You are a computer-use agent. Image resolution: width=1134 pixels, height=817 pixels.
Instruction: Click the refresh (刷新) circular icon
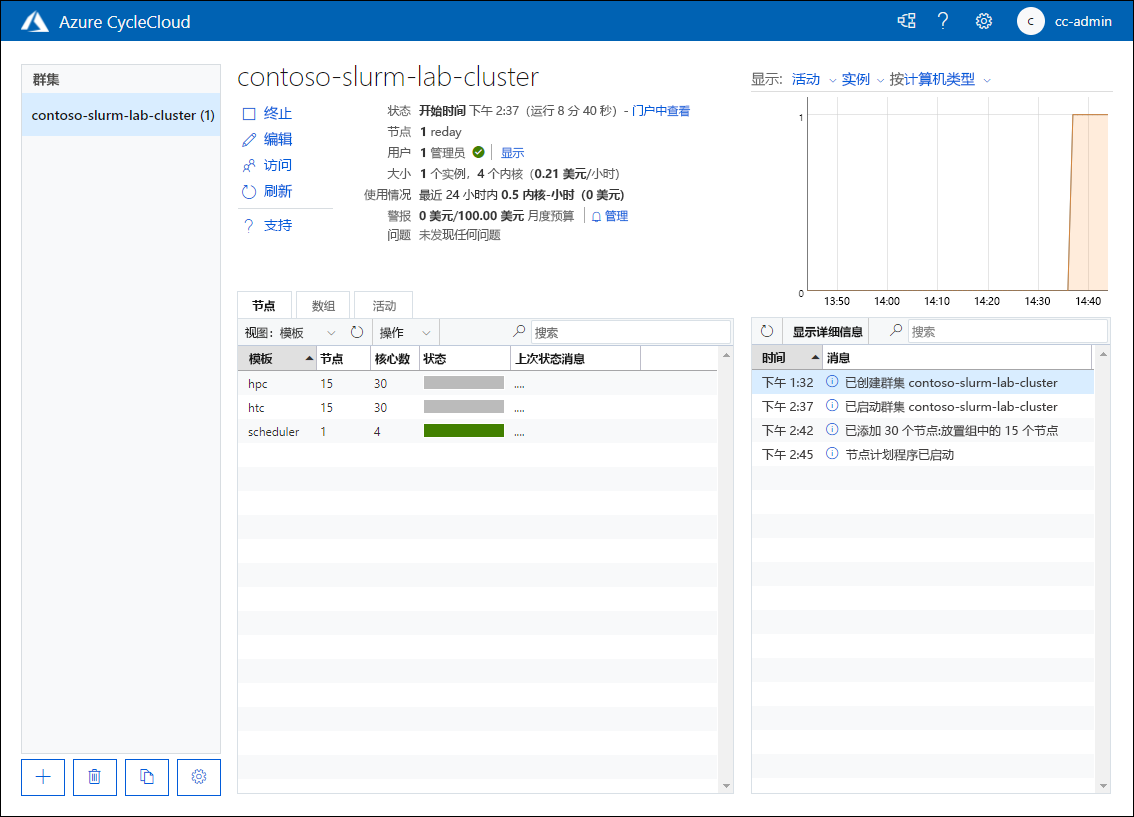coord(249,192)
